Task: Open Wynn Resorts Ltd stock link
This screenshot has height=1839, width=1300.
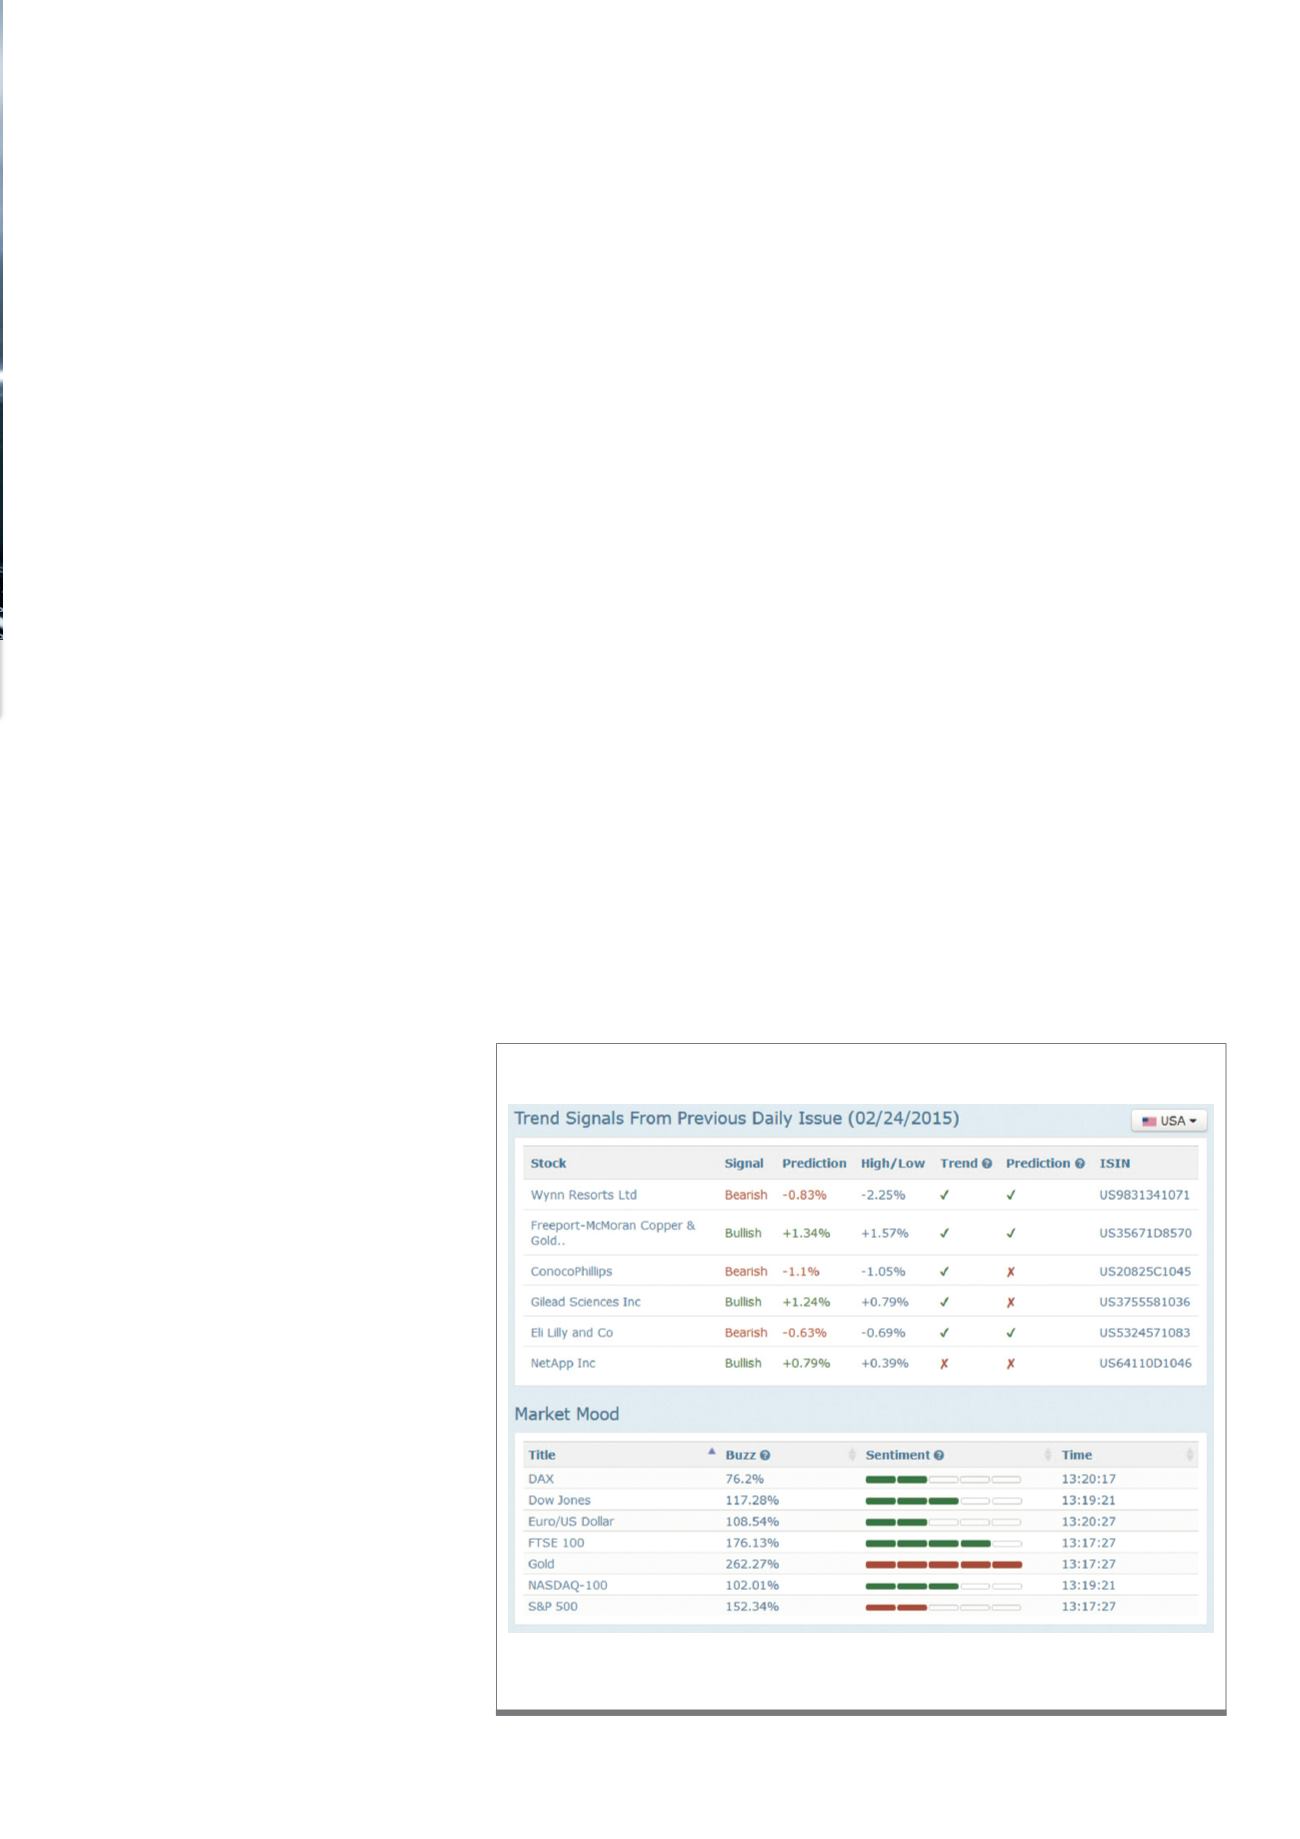Action: (x=583, y=1195)
